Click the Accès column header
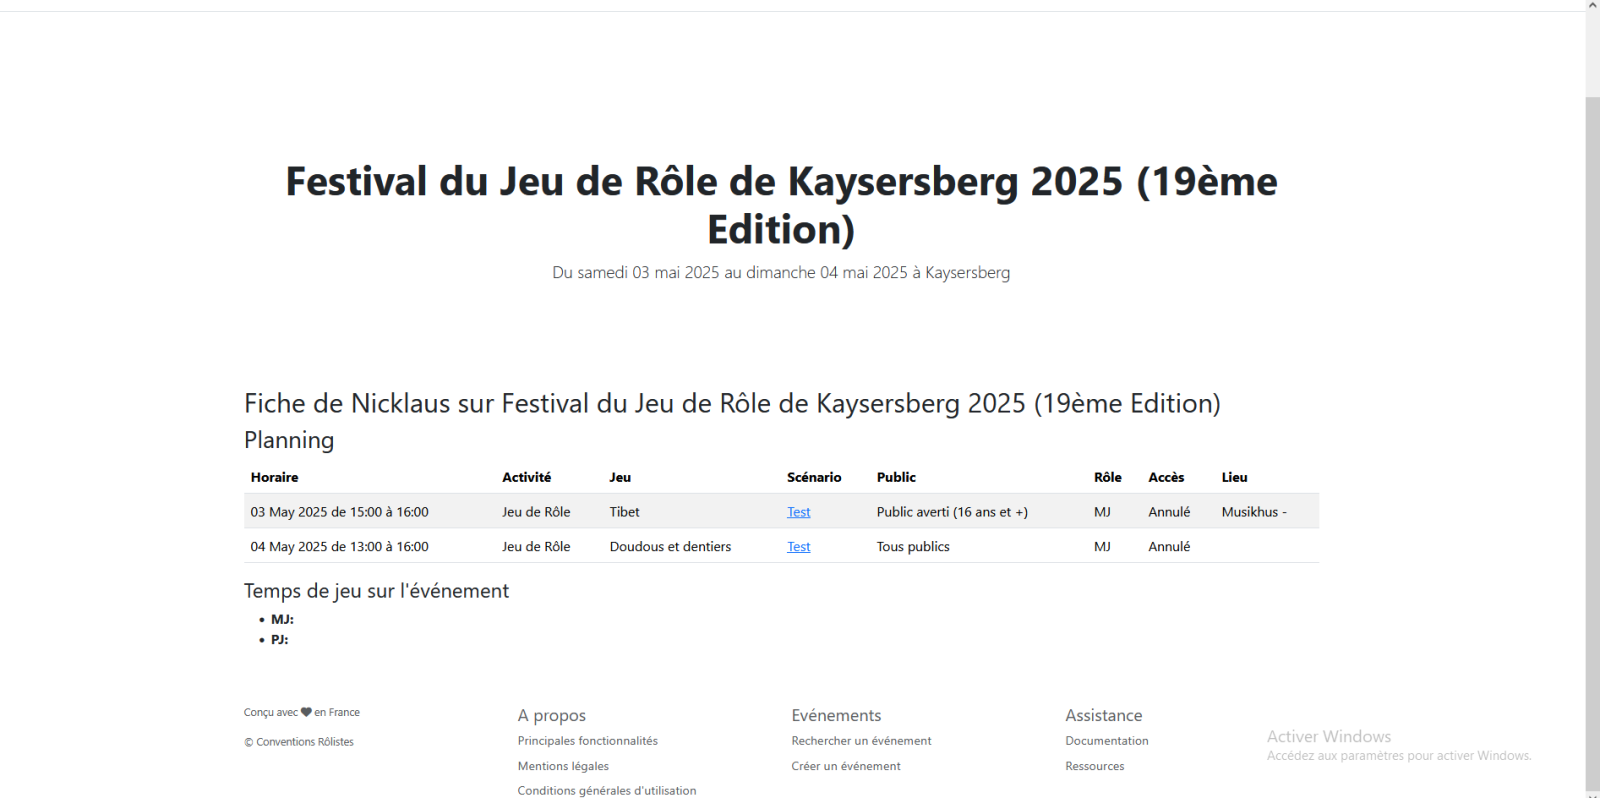This screenshot has width=1600, height=798. (1165, 478)
